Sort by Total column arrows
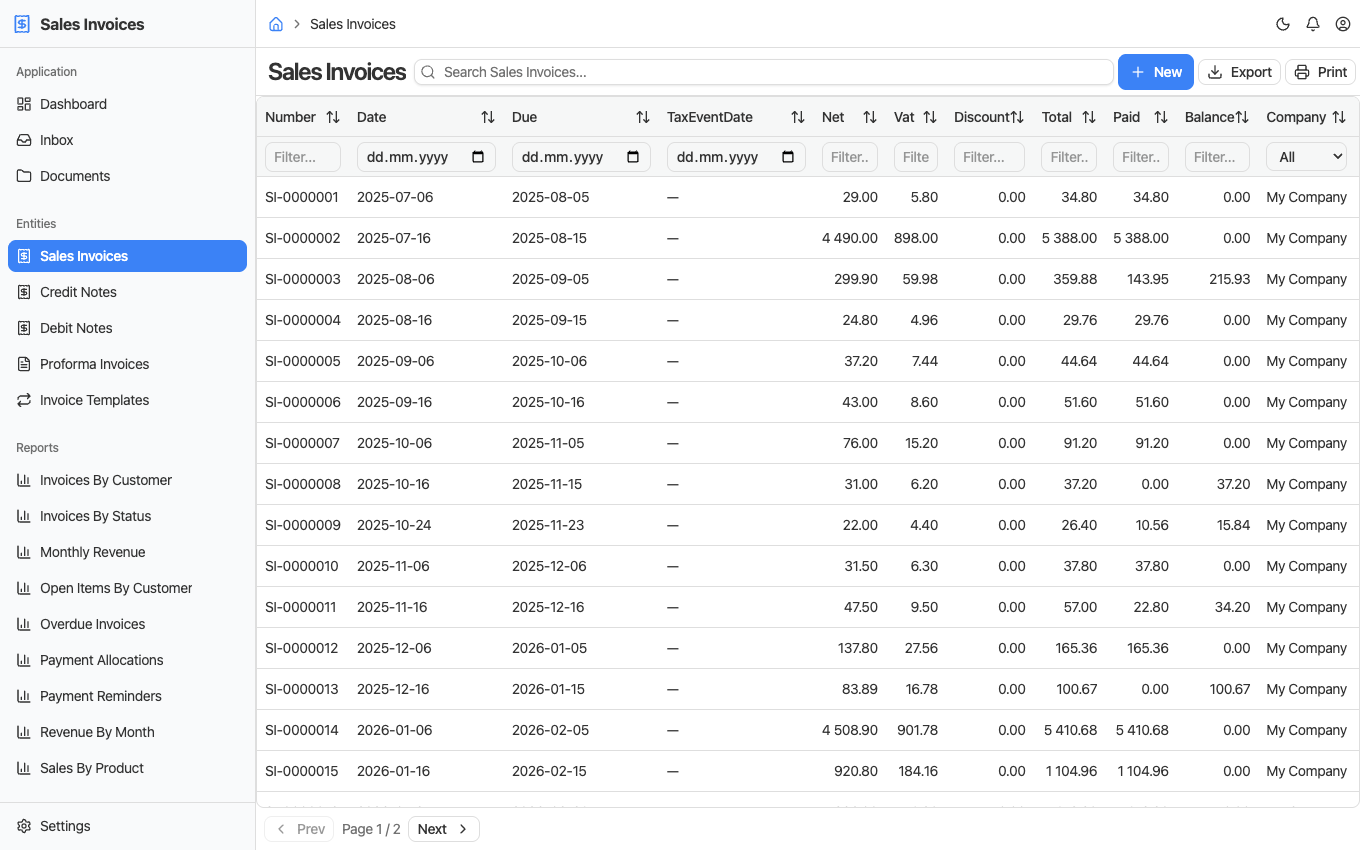 (1089, 117)
